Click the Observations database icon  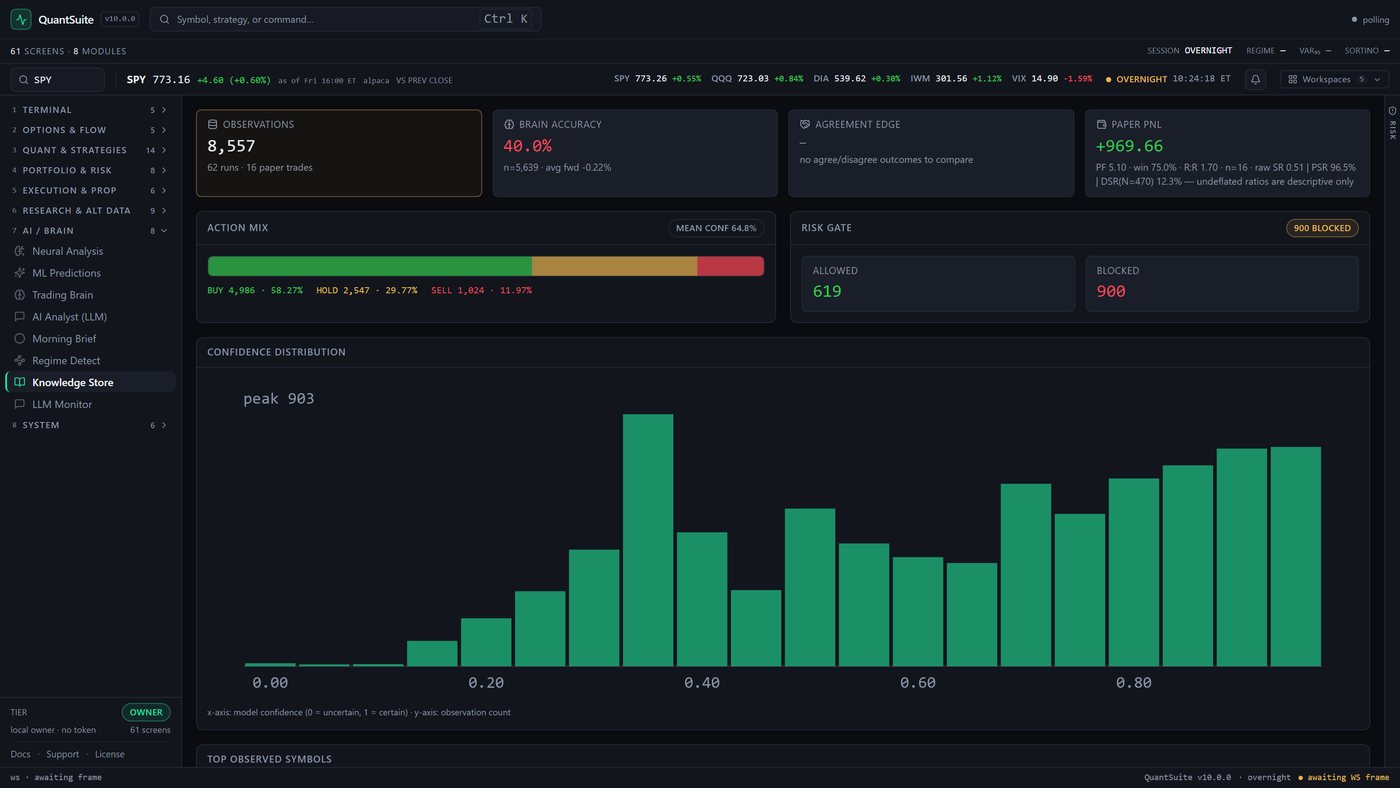click(x=212, y=125)
